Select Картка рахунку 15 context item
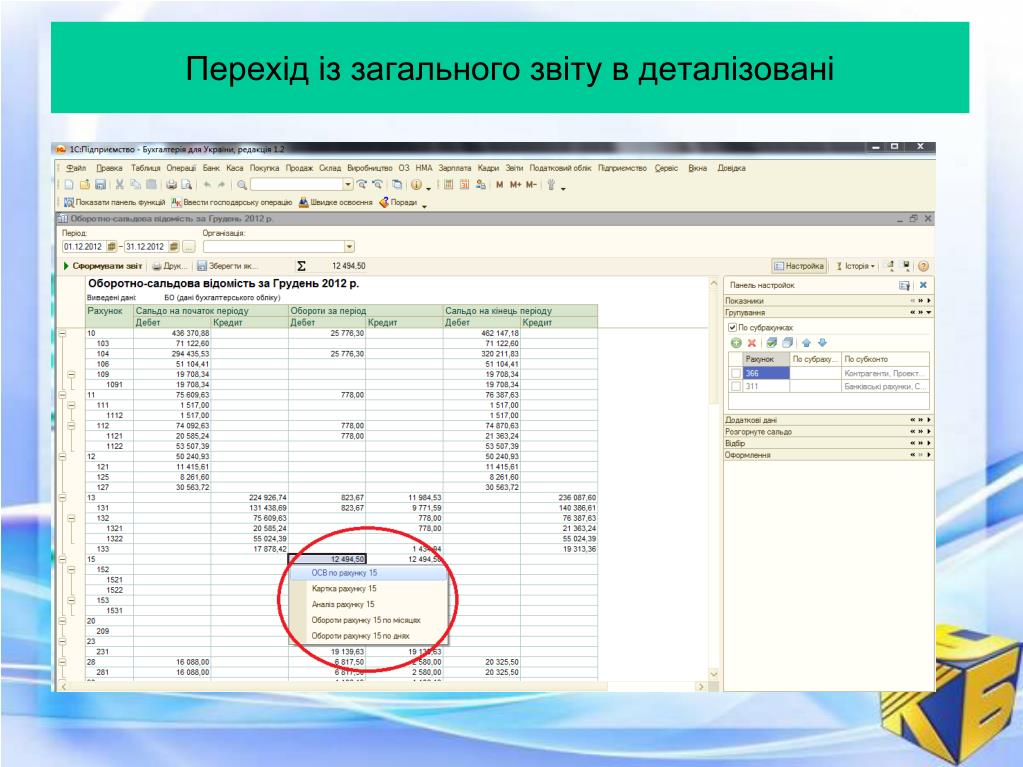The width and height of the screenshot is (1023, 767). point(369,588)
